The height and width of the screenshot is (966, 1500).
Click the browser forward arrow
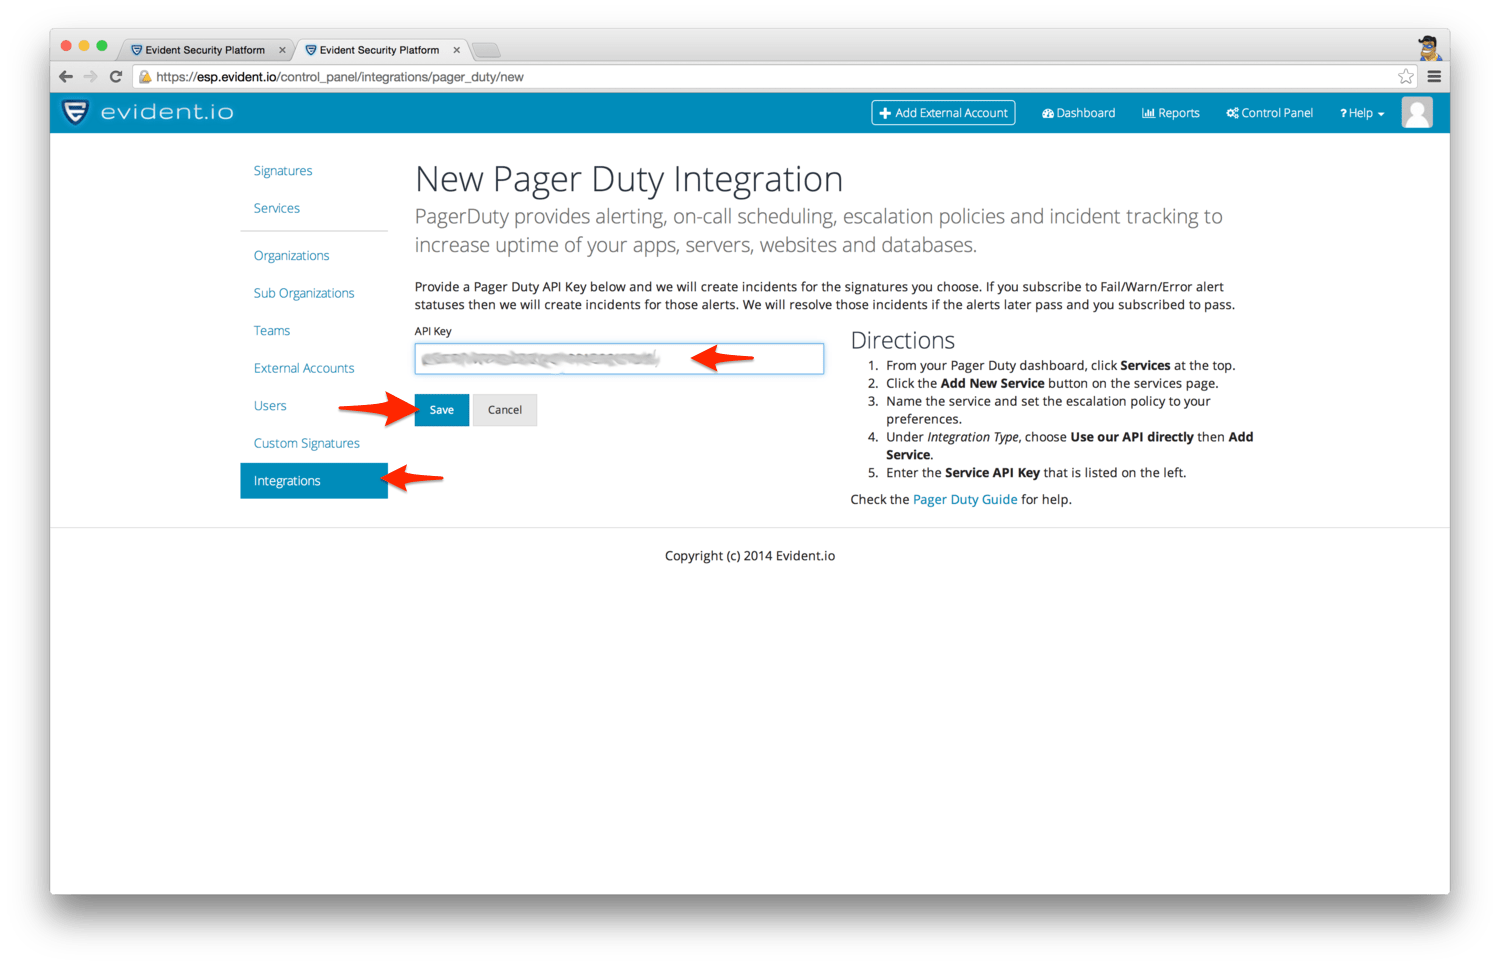(91, 77)
